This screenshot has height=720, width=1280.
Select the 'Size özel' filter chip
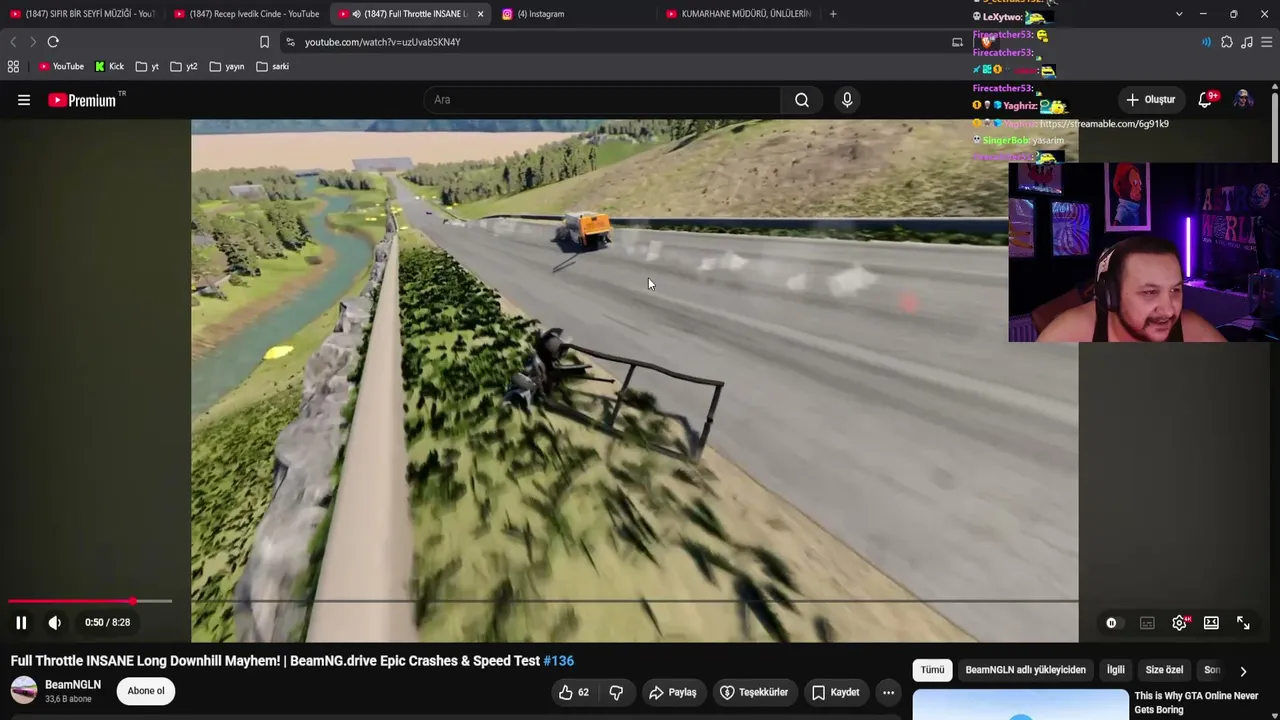[x=1164, y=670]
